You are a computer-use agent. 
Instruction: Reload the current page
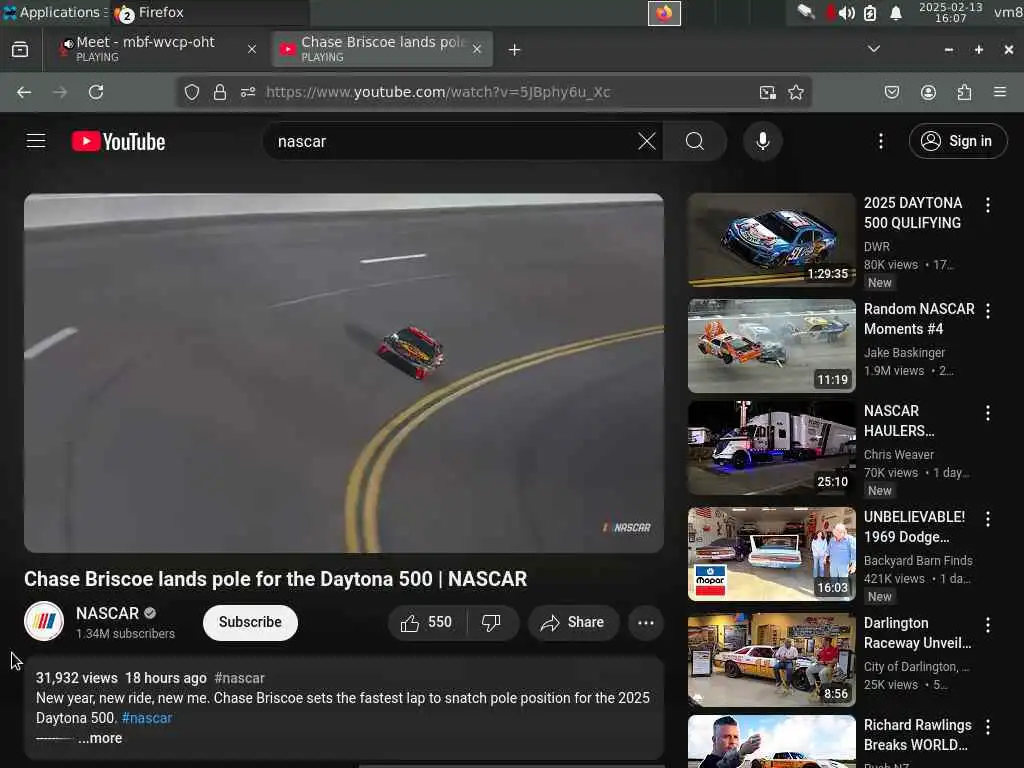click(x=96, y=92)
